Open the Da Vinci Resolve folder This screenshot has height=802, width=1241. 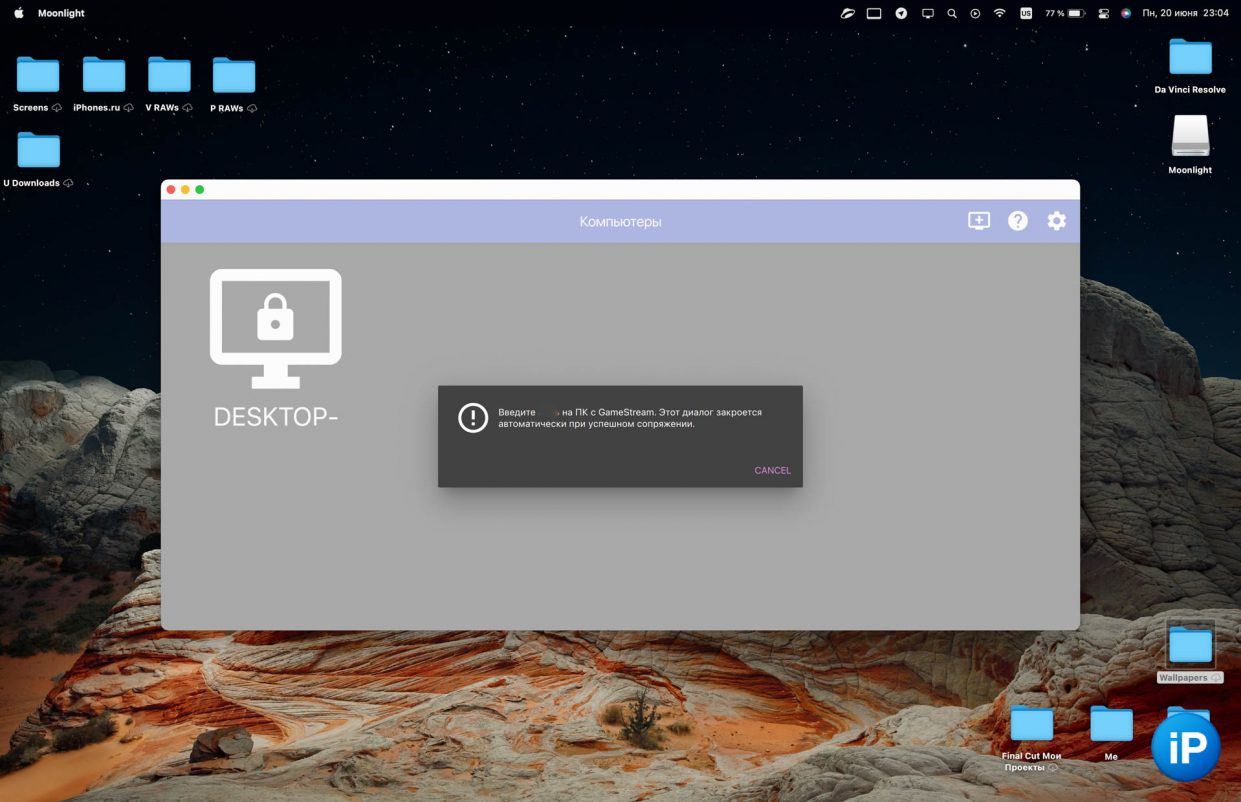point(1190,57)
